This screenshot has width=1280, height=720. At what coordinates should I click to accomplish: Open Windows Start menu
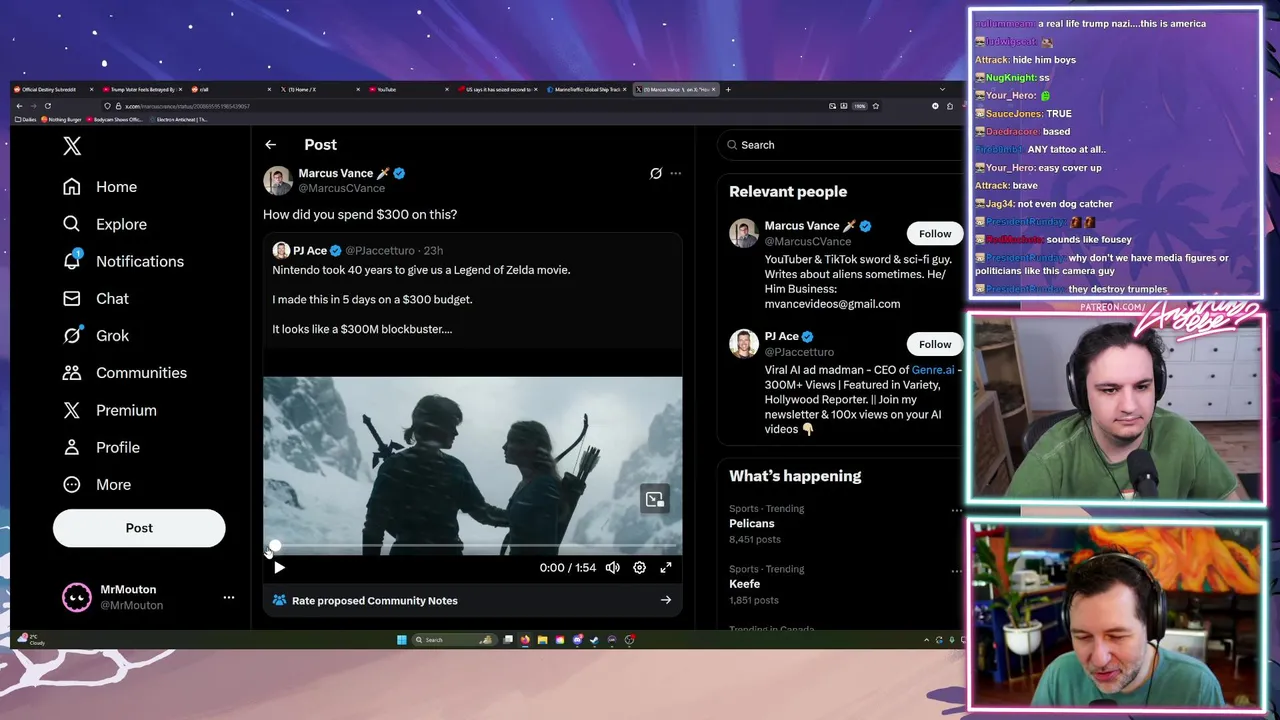(402, 640)
